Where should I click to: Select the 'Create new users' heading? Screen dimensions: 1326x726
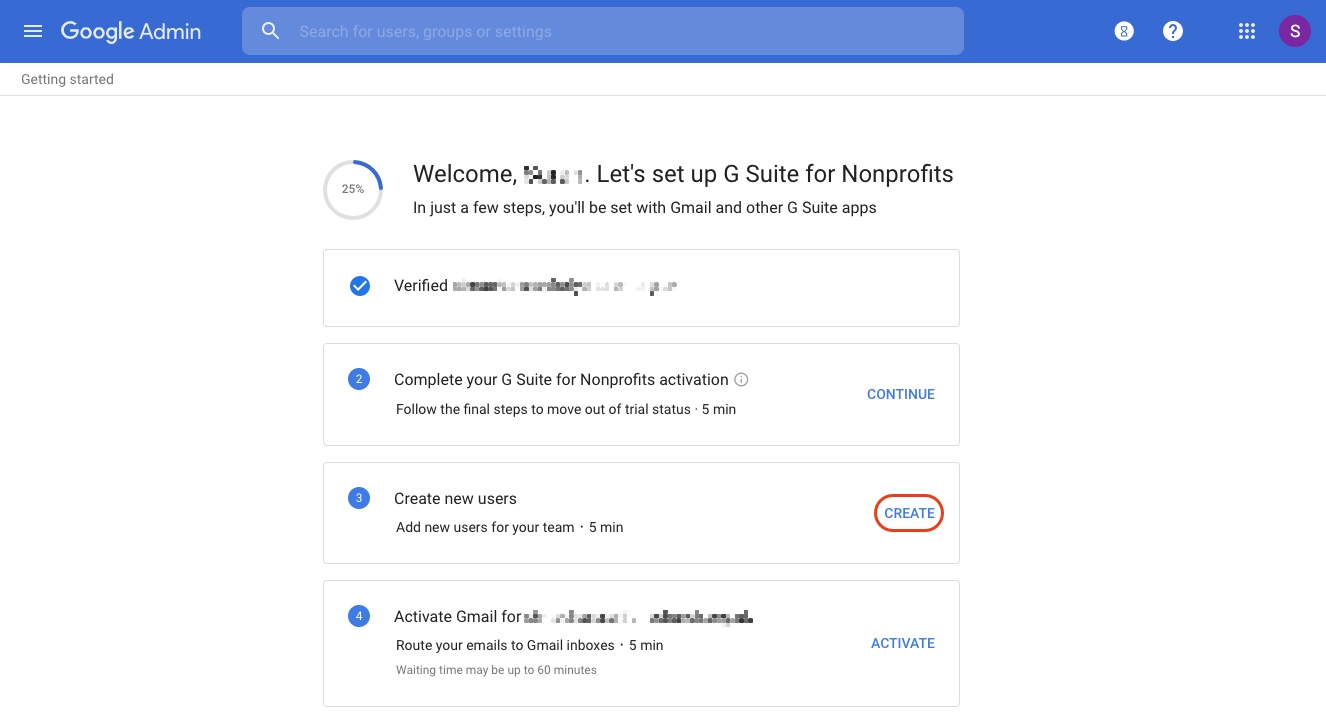click(x=455, y=498)
